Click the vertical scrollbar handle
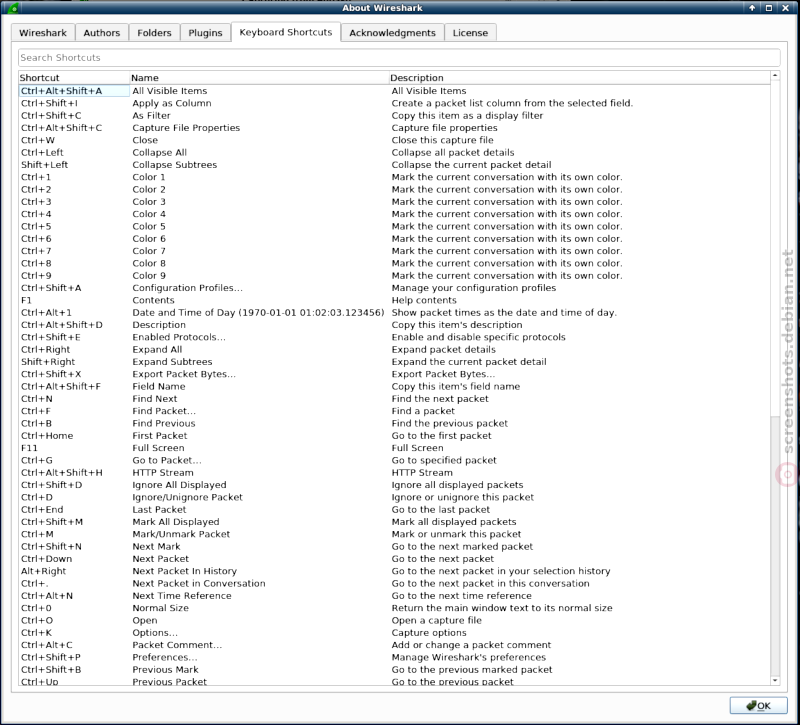 pyautogui.click(x=775, y=248)
